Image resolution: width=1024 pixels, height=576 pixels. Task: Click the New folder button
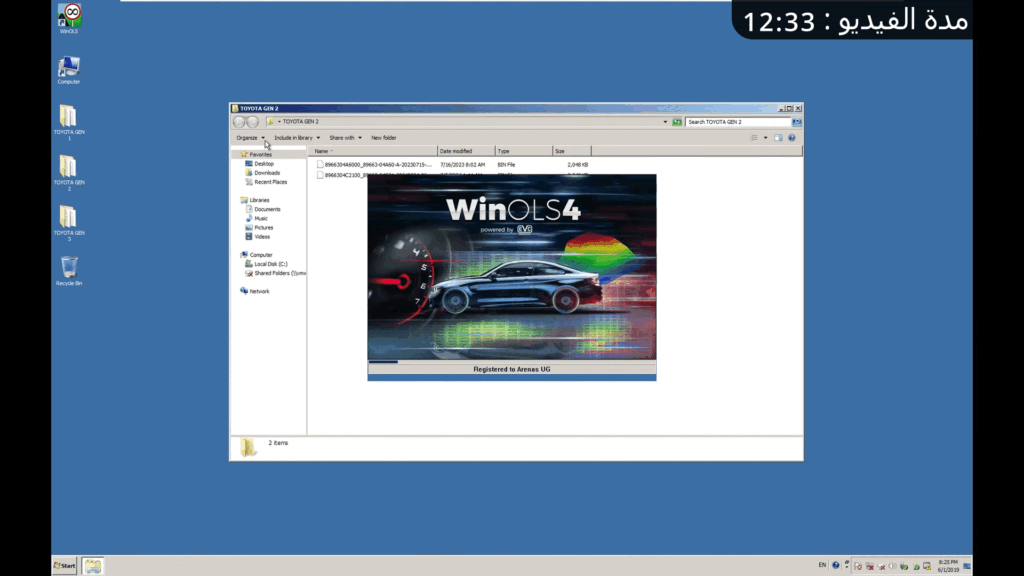point(384,138)
